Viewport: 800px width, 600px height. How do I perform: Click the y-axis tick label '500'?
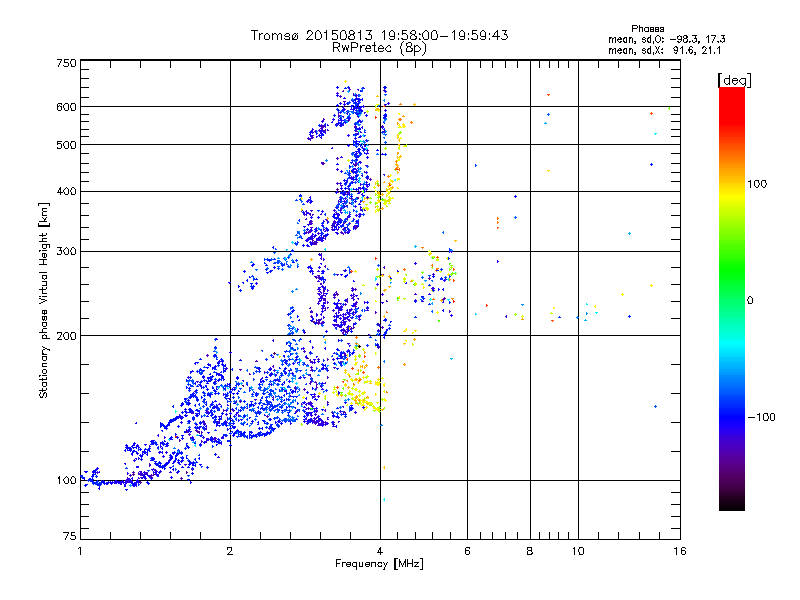click(66, 145)
